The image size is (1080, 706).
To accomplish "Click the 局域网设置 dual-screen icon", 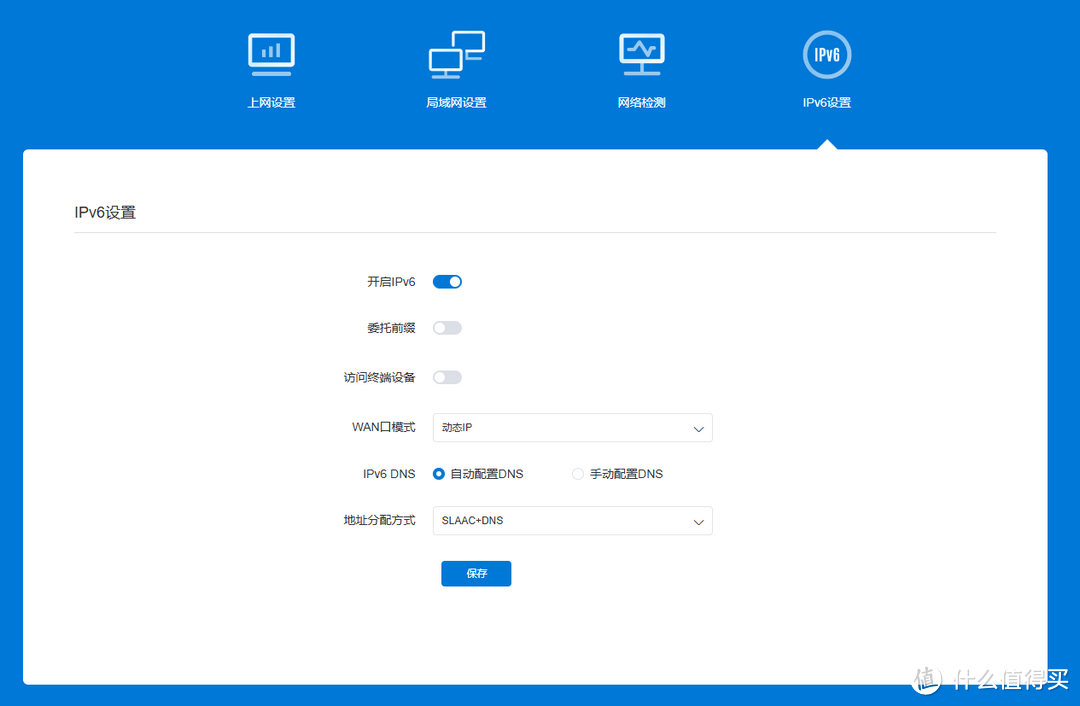I will coord(456,55).
